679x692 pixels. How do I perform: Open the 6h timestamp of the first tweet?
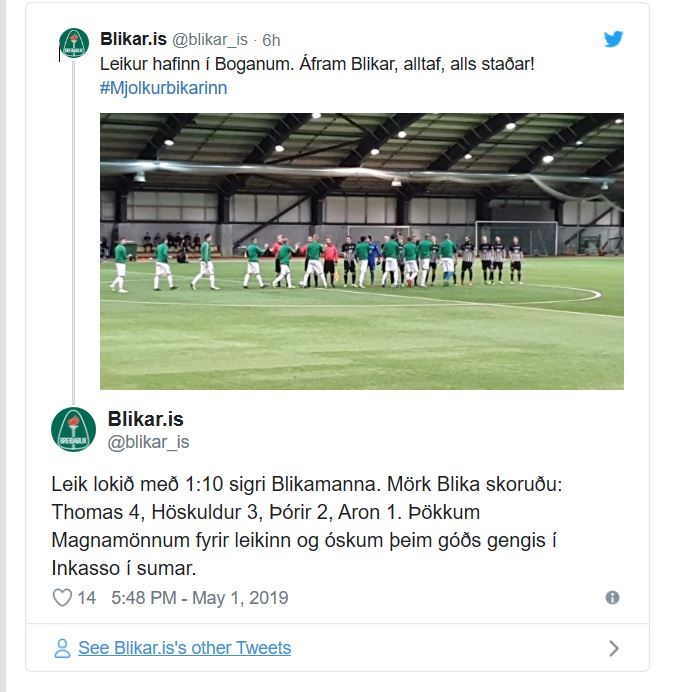point(271,40)
